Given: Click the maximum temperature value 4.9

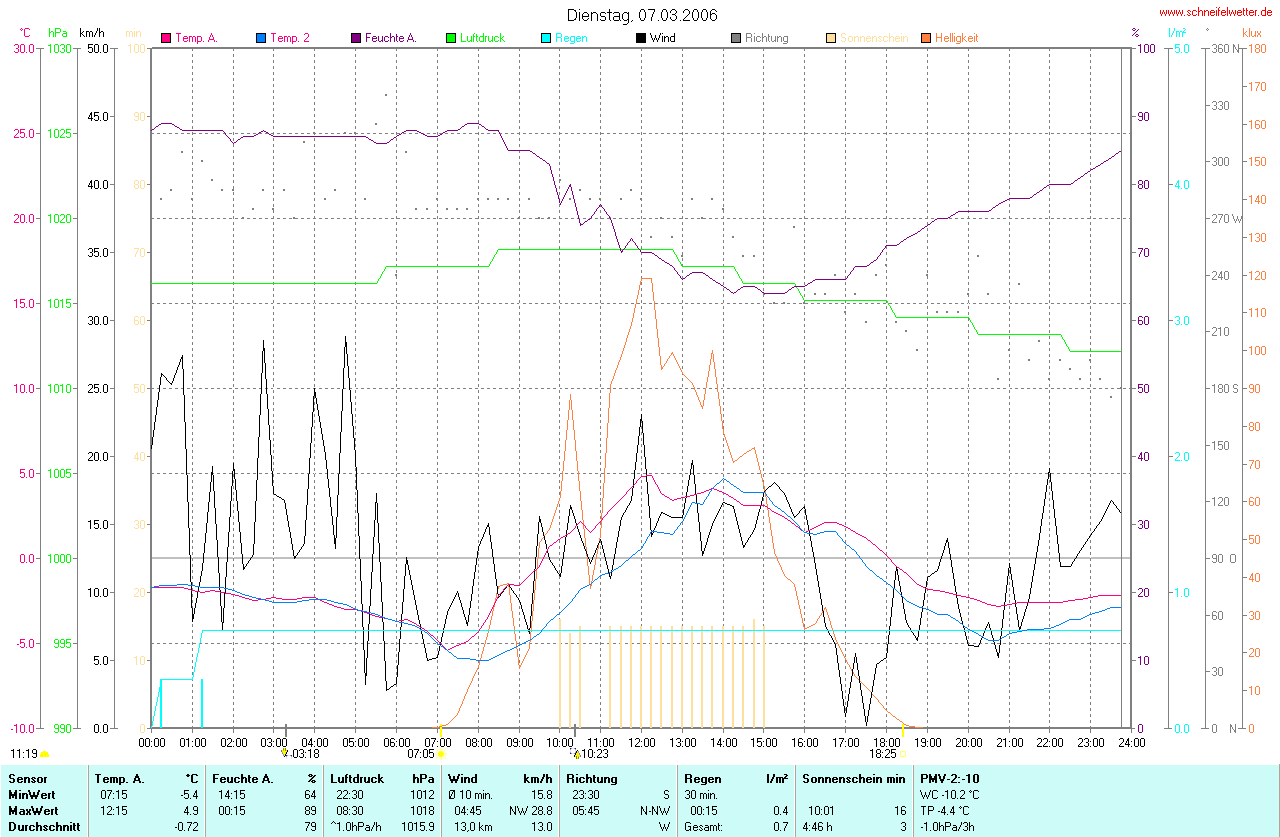Looking at the screenshot, I should click(x=190, y=810).
